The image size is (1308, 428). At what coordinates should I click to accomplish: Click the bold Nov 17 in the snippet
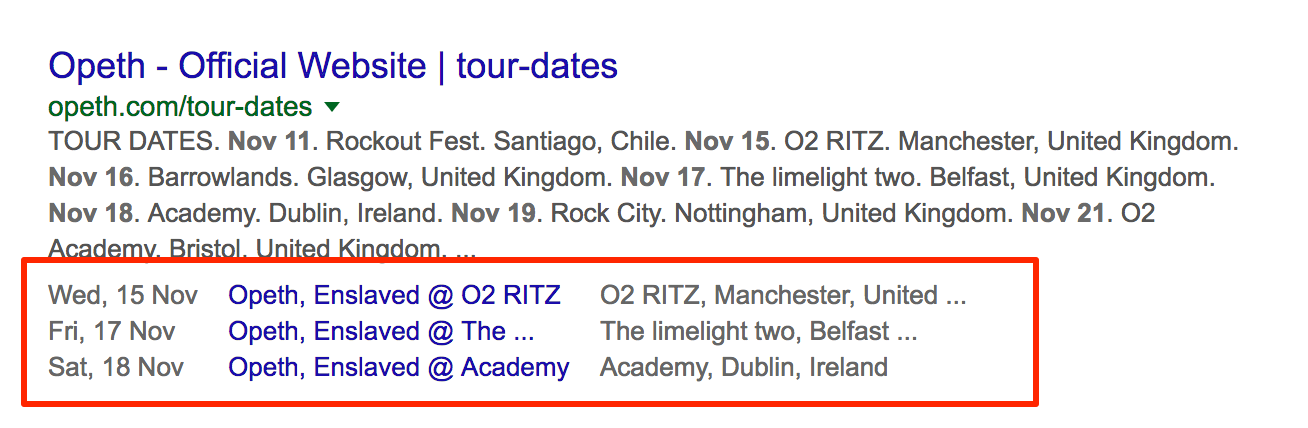pyautogui.click(x=664, y=179)
